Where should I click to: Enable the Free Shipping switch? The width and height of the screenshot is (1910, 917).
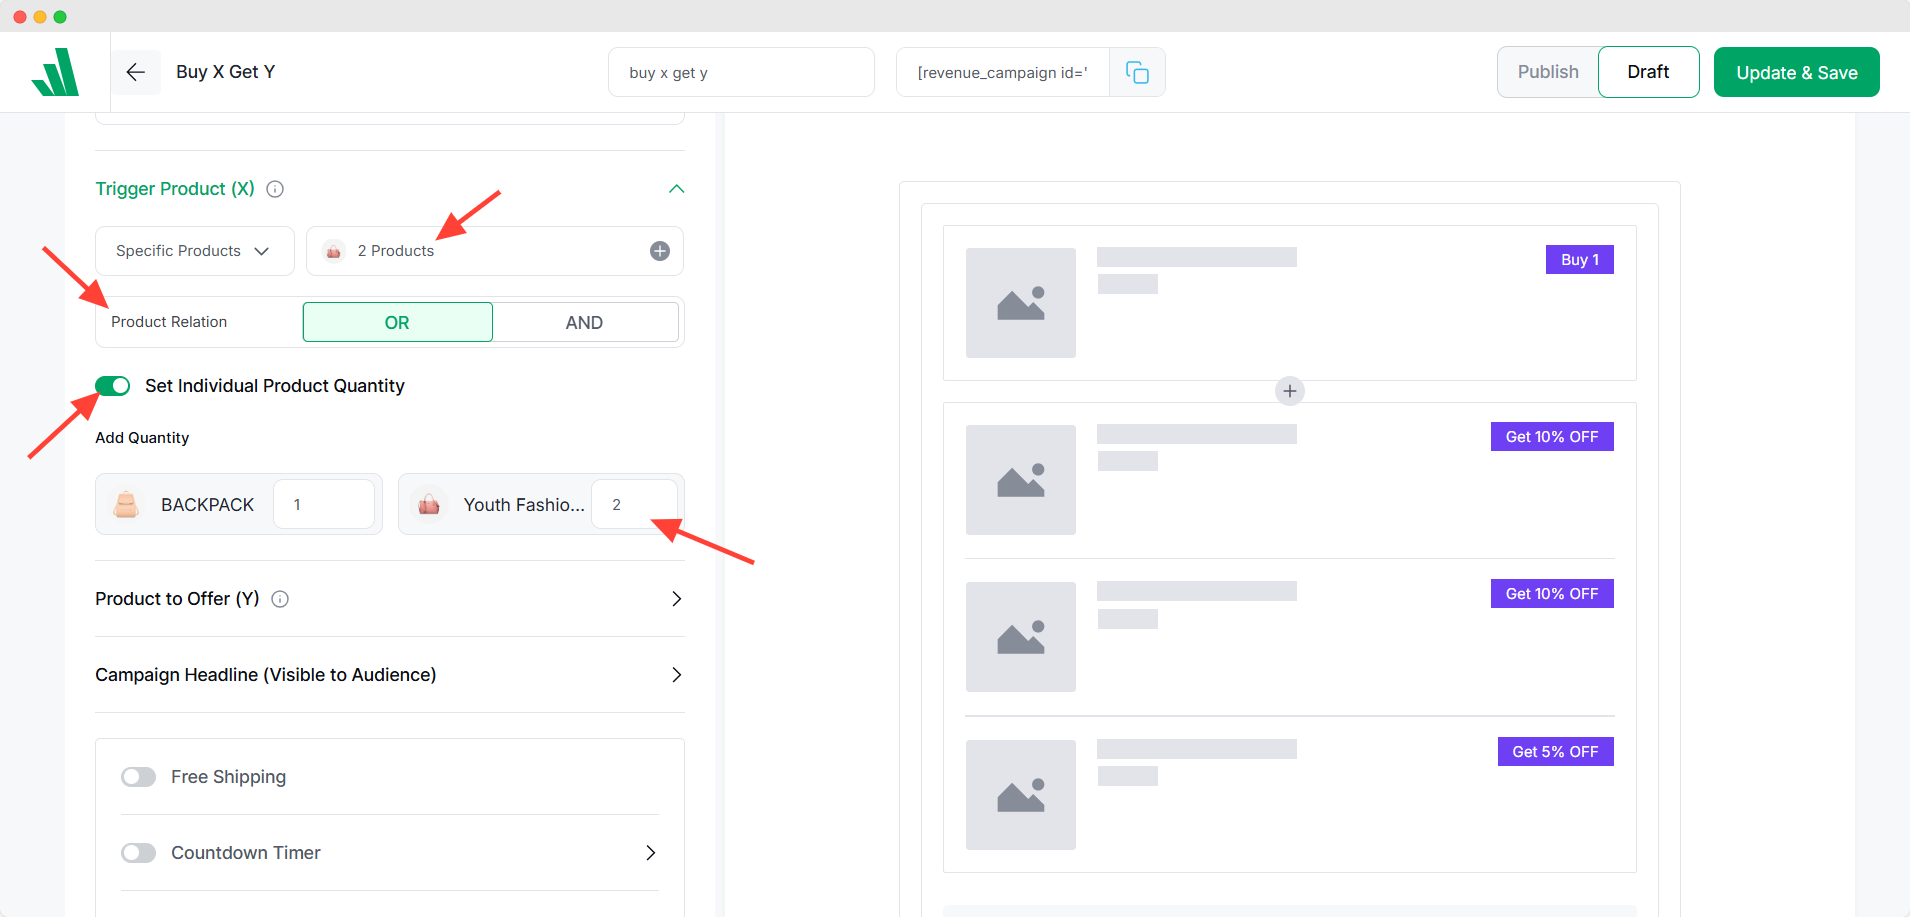tap(139, 777)
